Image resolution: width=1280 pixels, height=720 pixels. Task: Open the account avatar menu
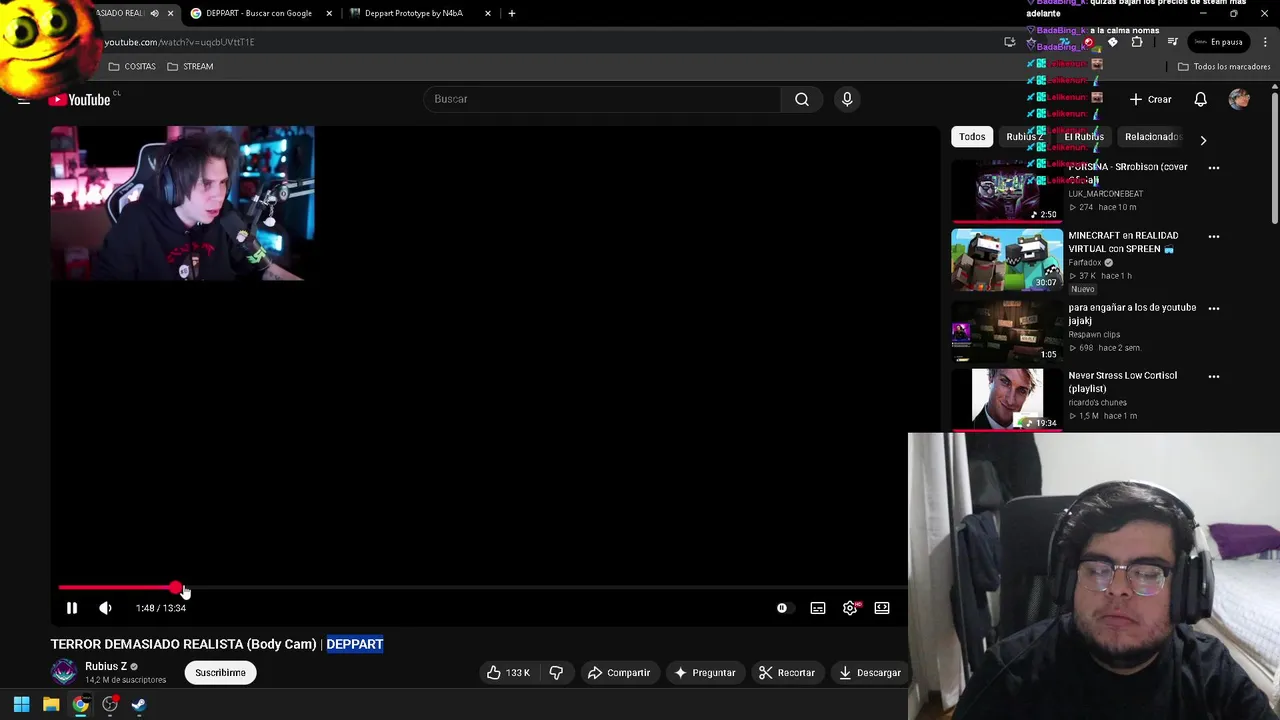(1239, 99)
